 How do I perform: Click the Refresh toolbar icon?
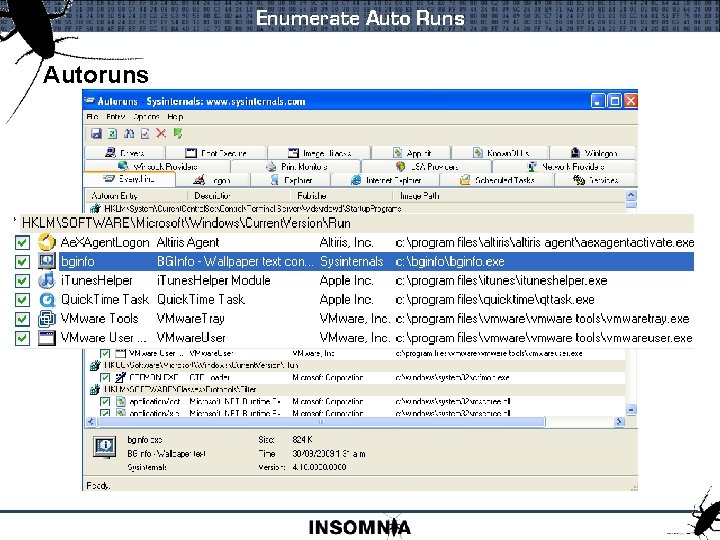(x=112, y=134)
